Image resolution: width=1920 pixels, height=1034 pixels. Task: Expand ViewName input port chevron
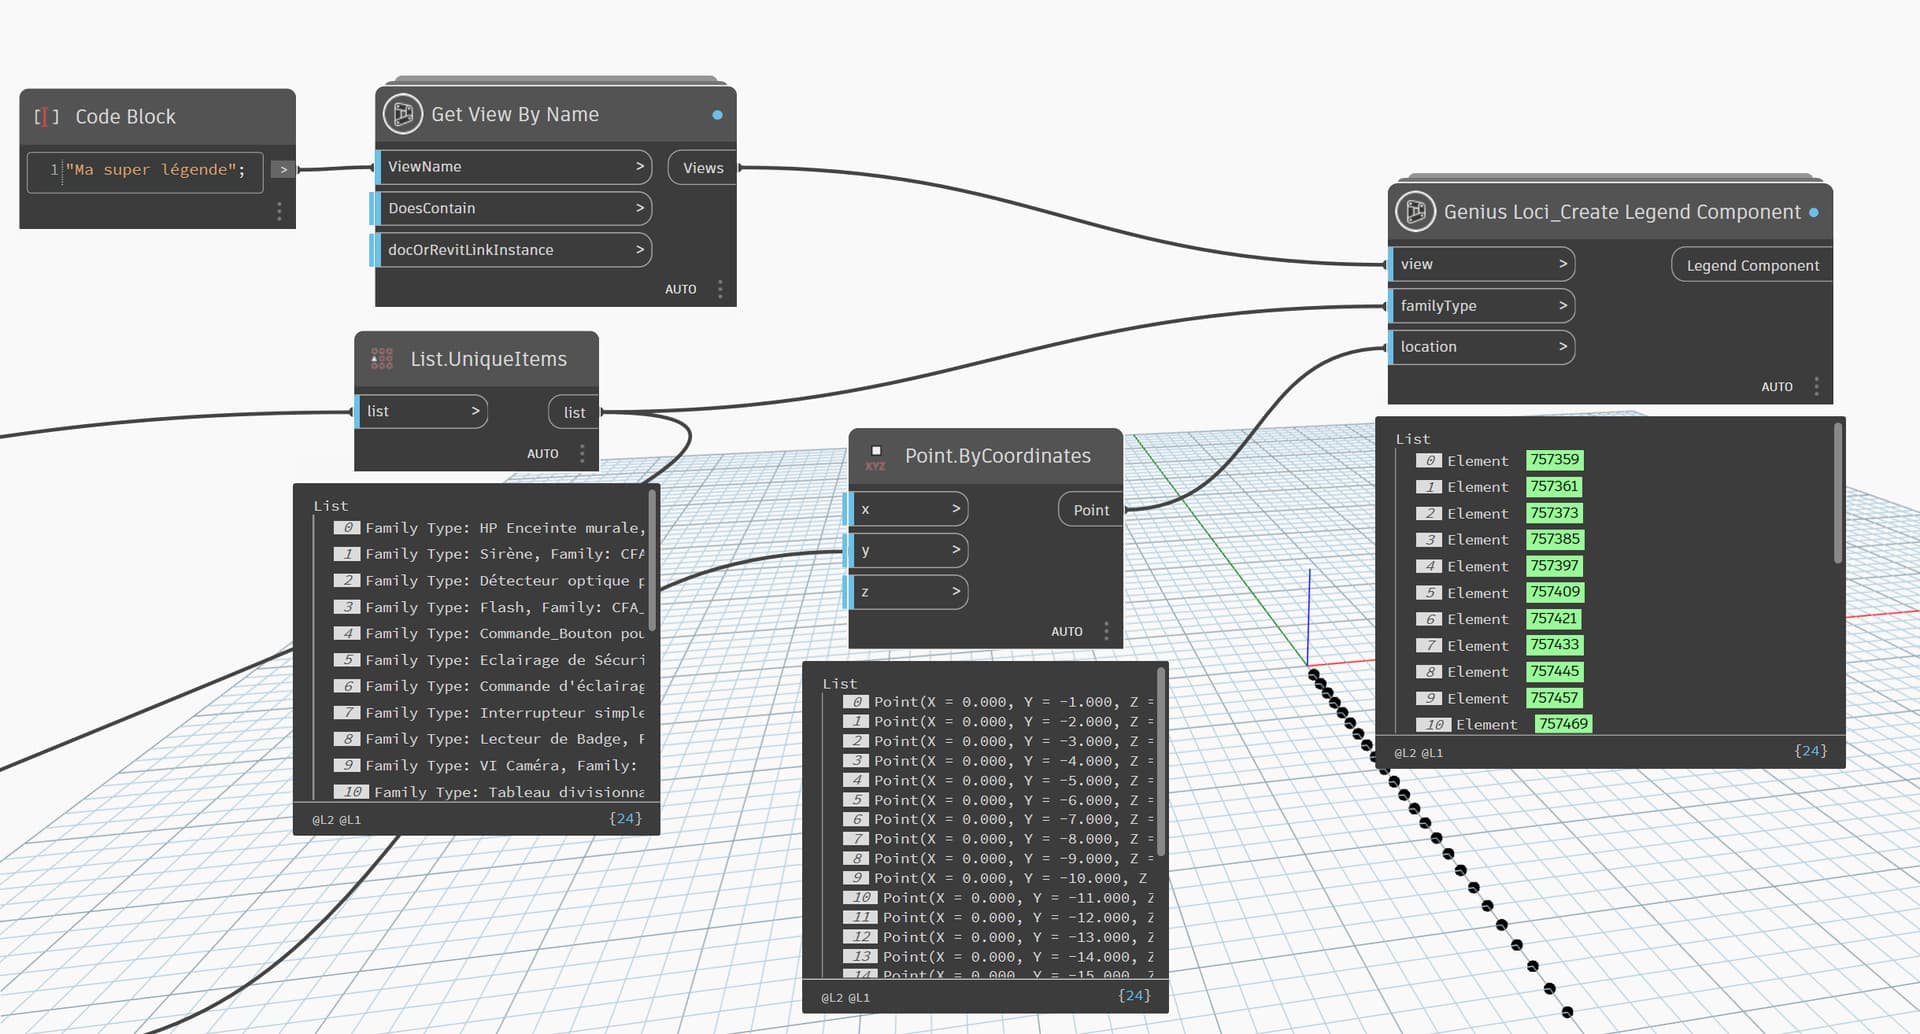pyautogui.click(x=640, y=166)
